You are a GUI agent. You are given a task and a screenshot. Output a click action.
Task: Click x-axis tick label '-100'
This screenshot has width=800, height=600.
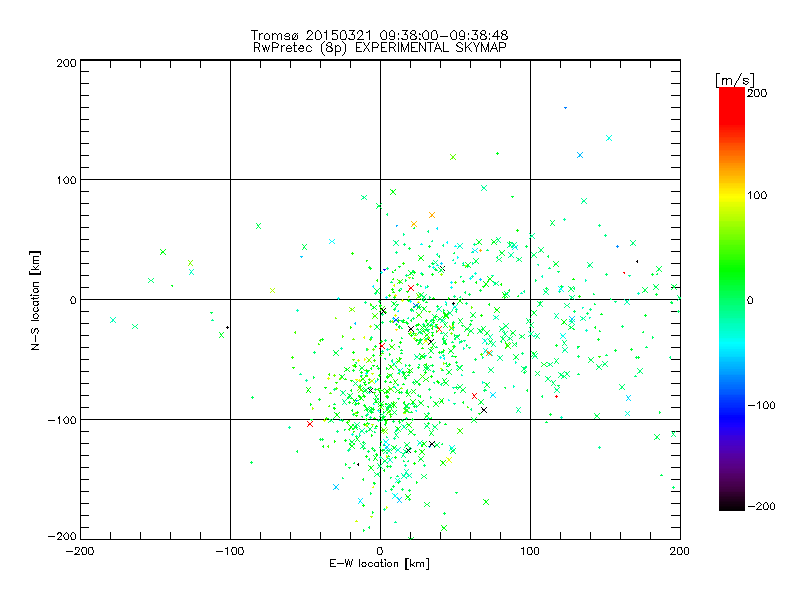(x=230, y=551)
